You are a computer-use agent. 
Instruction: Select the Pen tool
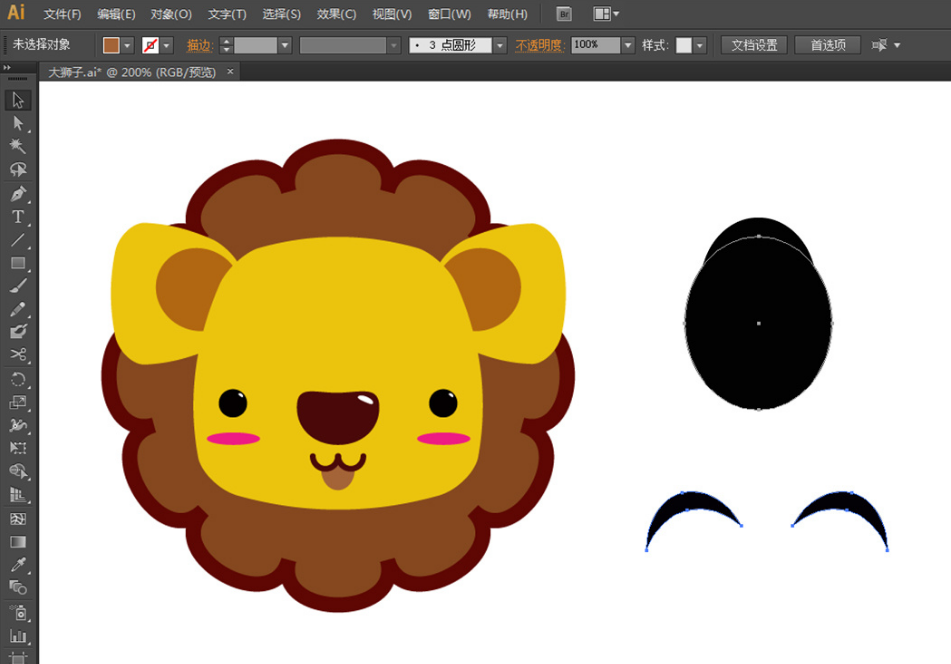coord(18,193)
